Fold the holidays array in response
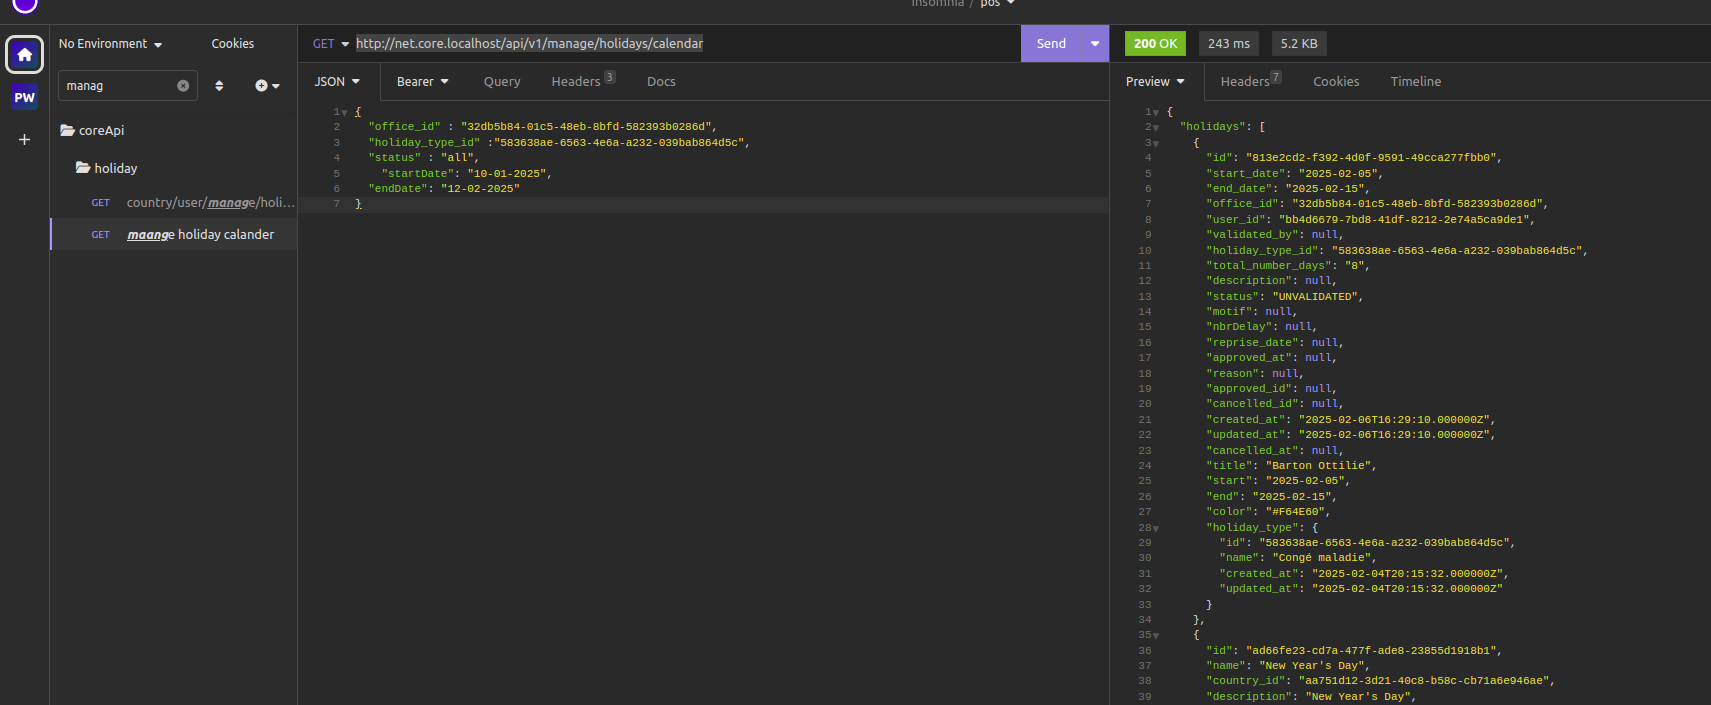The width and height of the screenshot is (1711, 705). (1156, 128)
